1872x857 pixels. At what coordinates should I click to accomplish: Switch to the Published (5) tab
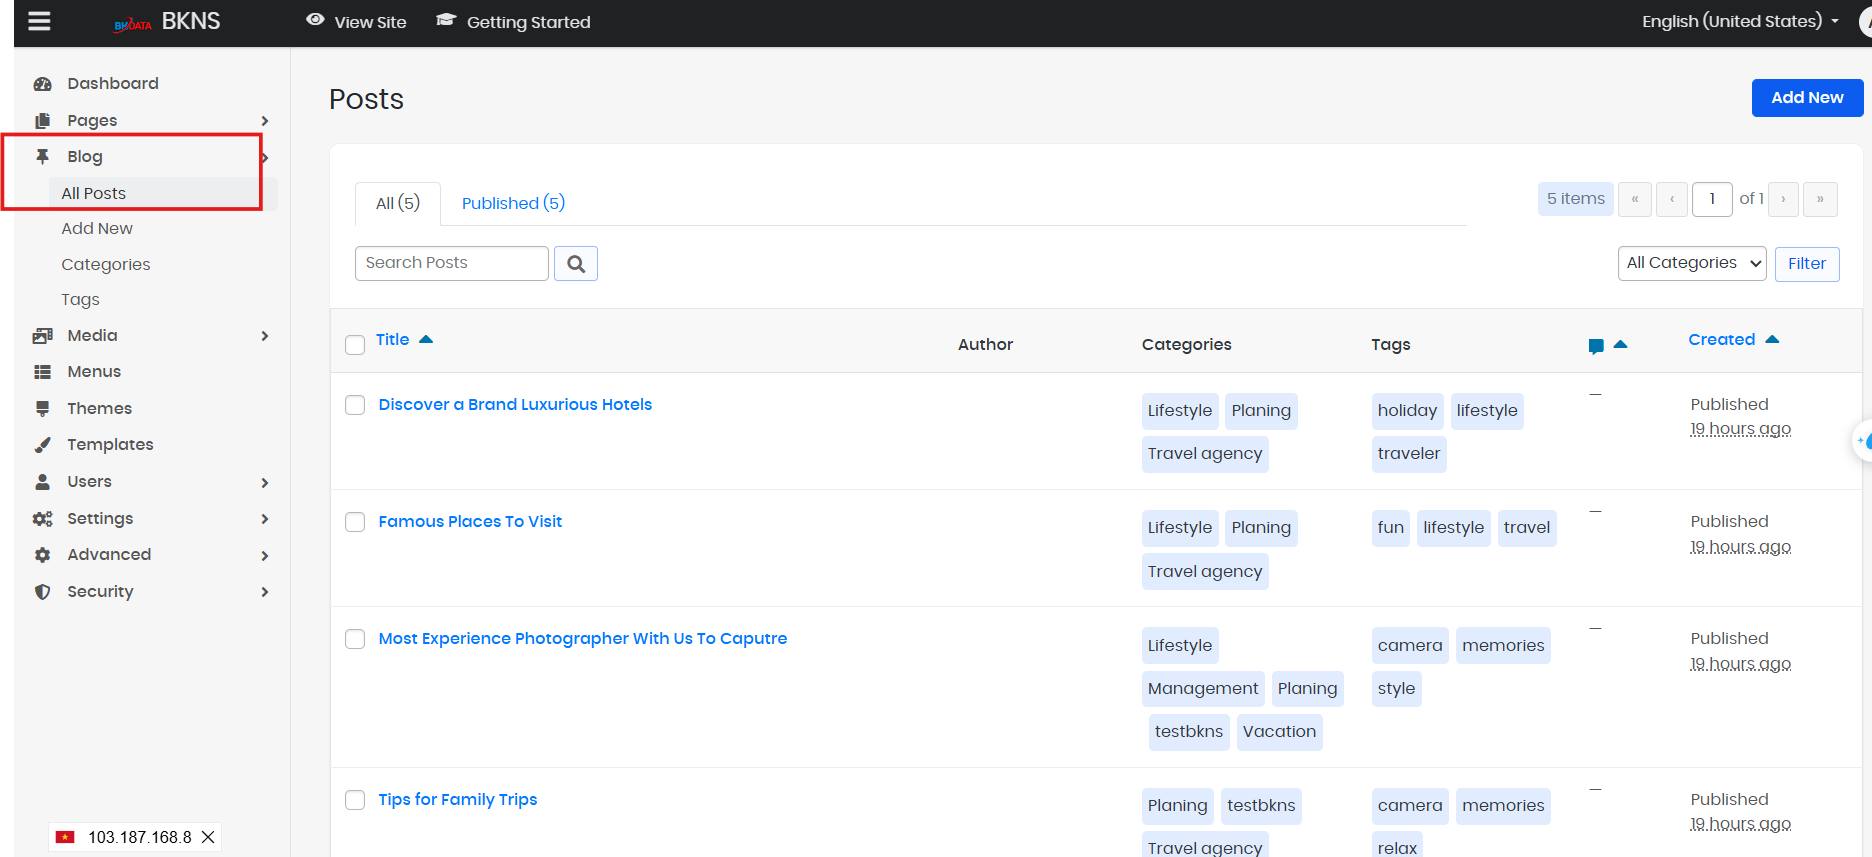click(513, 203)
